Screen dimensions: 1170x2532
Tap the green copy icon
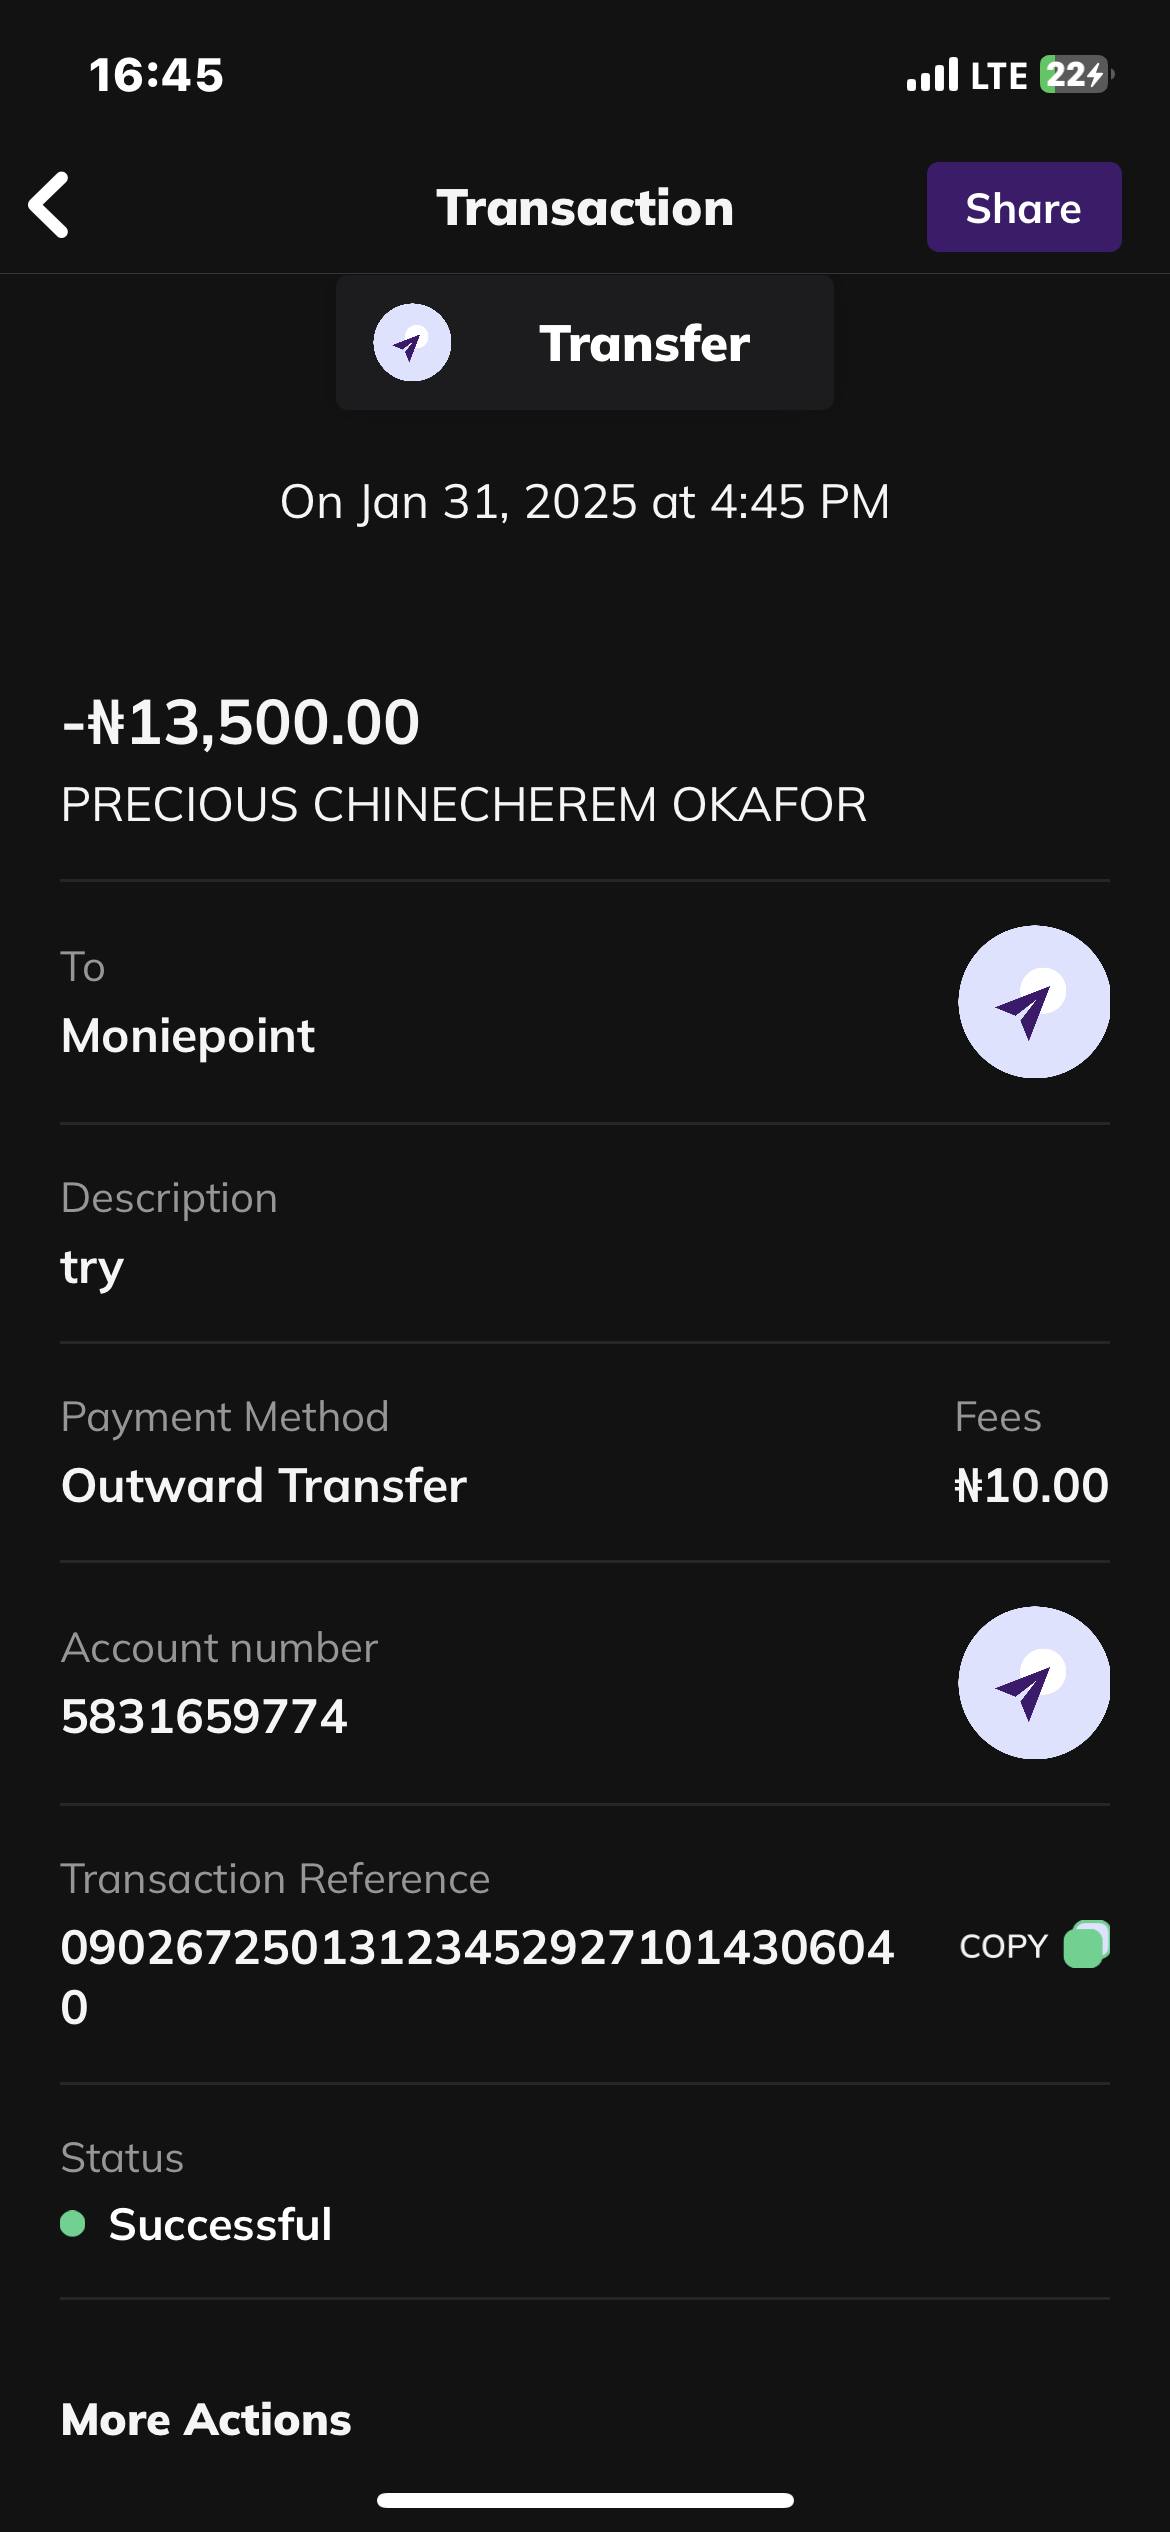(1086, 1945)
